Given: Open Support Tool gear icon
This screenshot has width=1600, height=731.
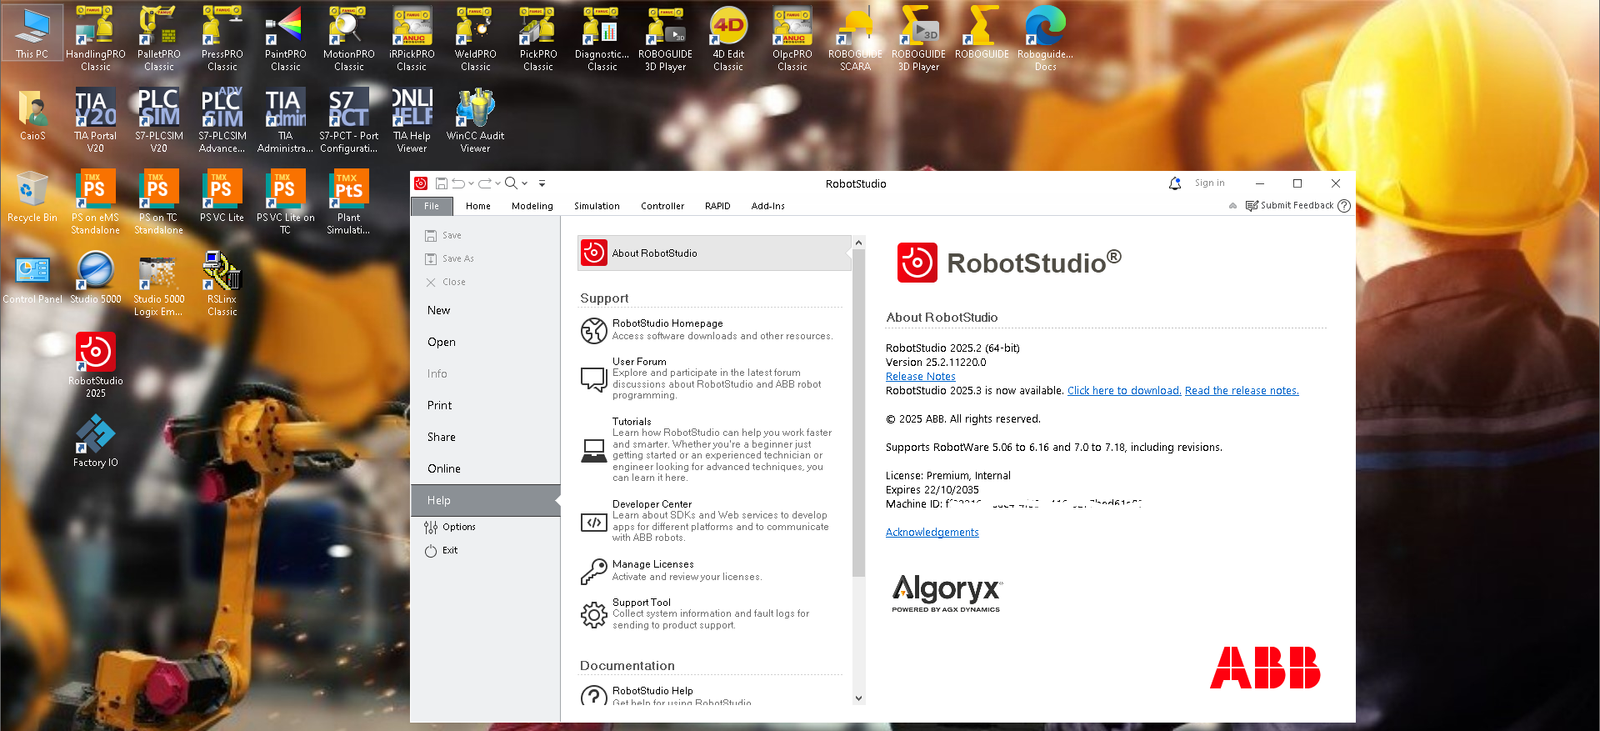Looking at the screenshot, I should coord(594,614).
